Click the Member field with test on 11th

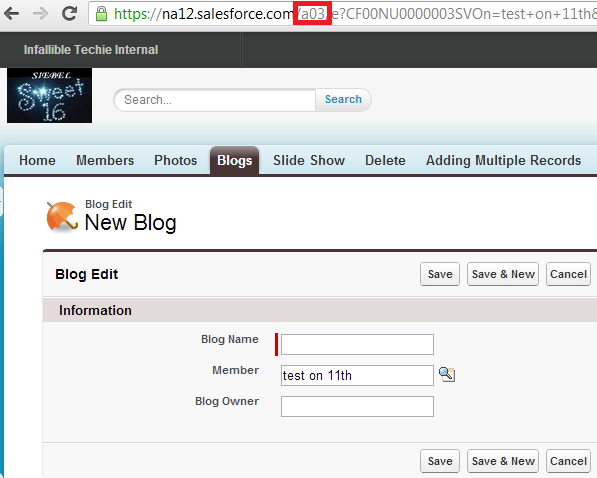tap(357, 375)
